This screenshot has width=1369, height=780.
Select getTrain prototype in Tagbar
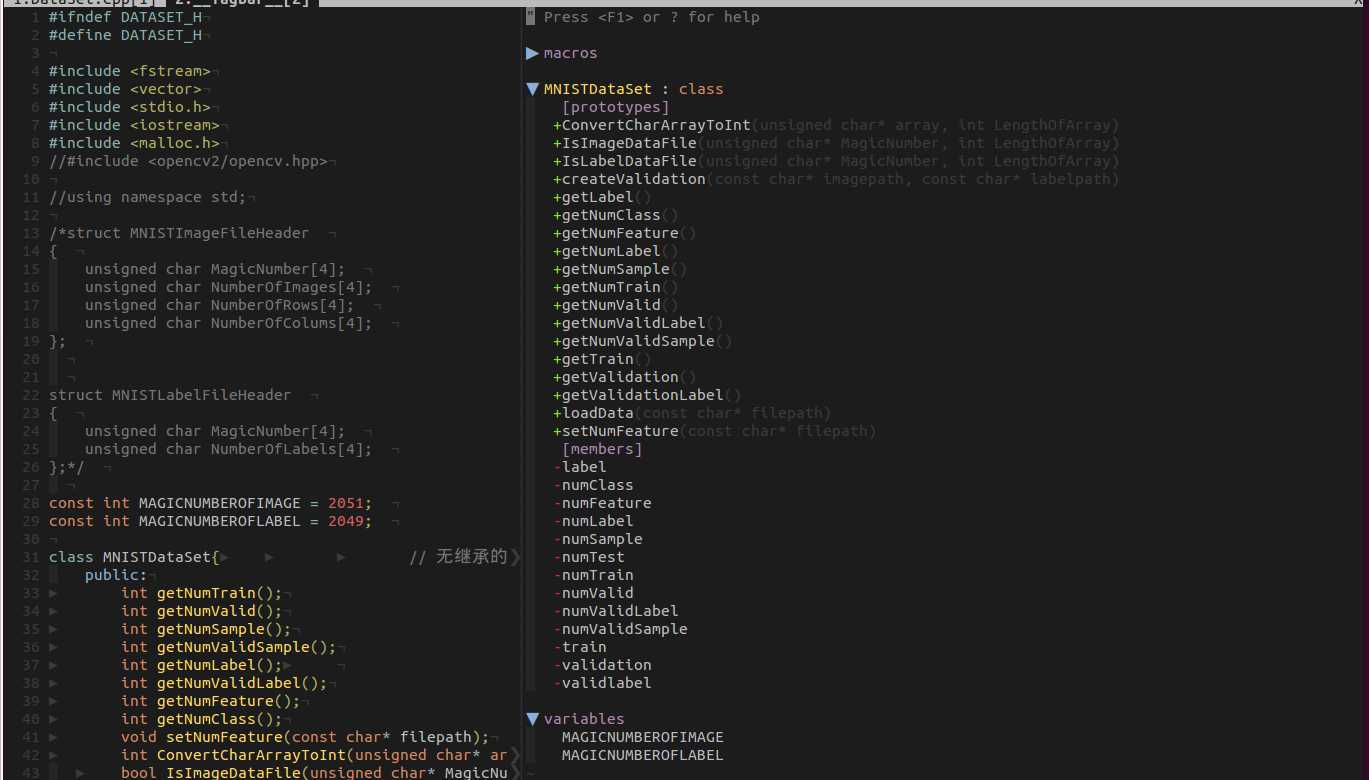597,359
